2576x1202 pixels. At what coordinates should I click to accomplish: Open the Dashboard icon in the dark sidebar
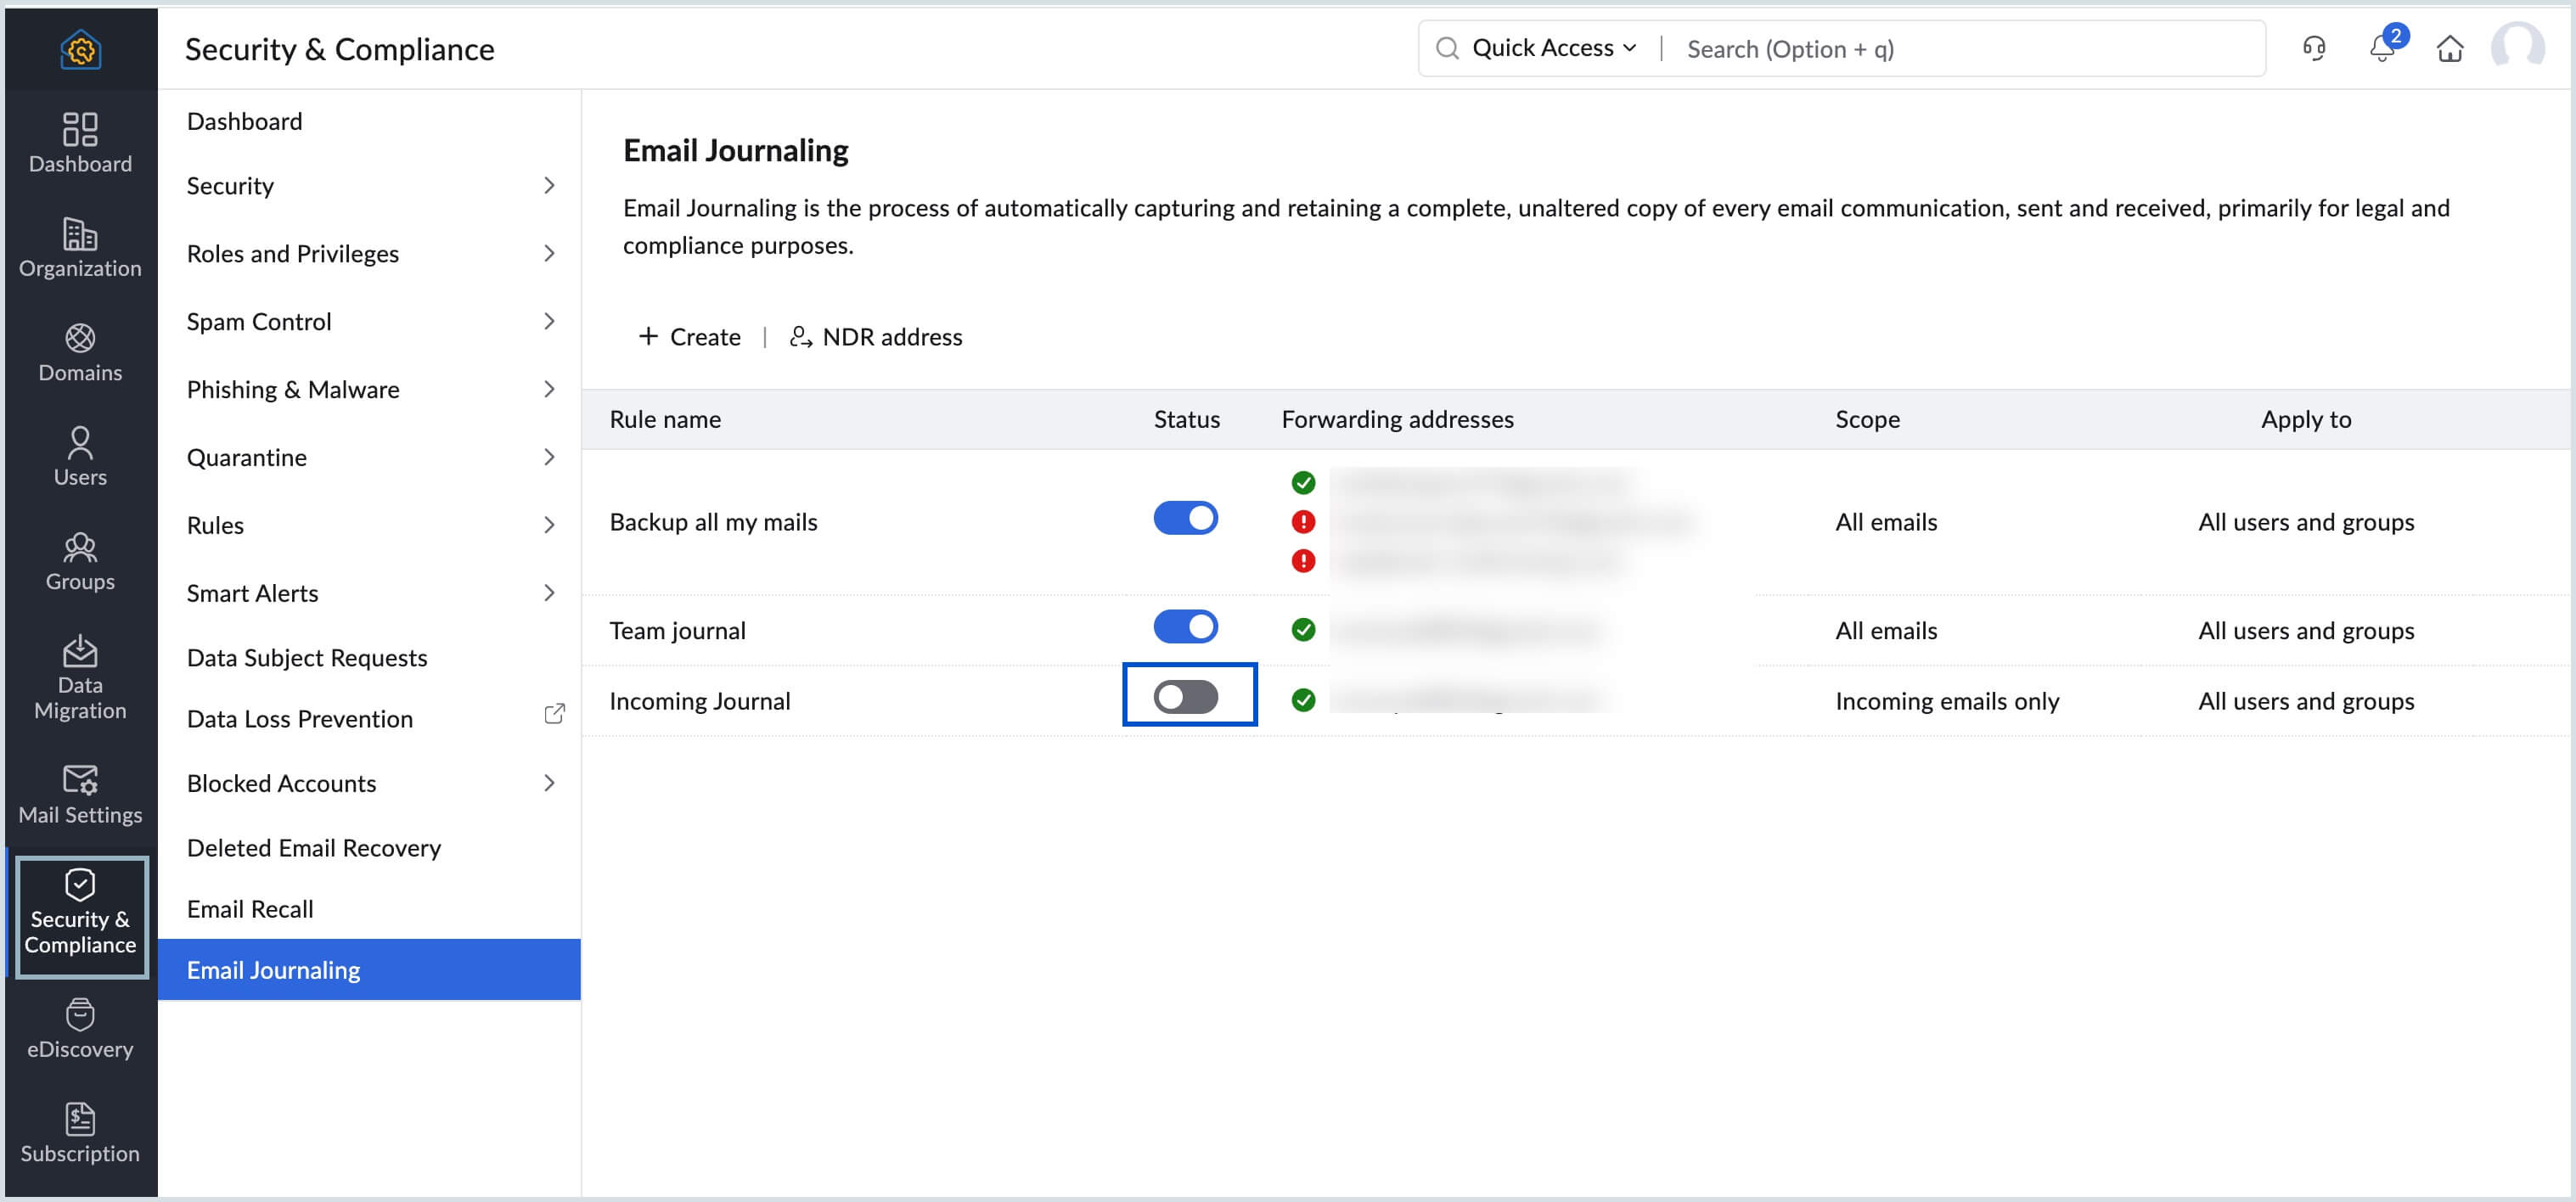(x=80, y=143)
